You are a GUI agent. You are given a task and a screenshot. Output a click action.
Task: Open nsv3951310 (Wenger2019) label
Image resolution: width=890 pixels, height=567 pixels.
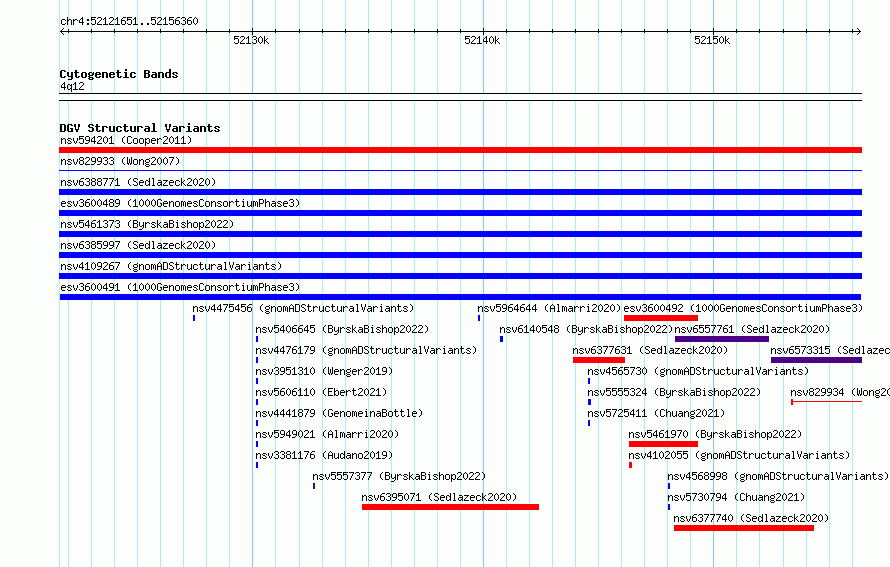pyautogui.click(x=324, y=371)
